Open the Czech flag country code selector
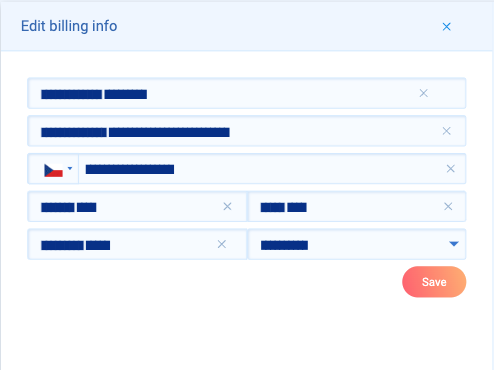The image size is (494, 370). click(x=53, y=169)
